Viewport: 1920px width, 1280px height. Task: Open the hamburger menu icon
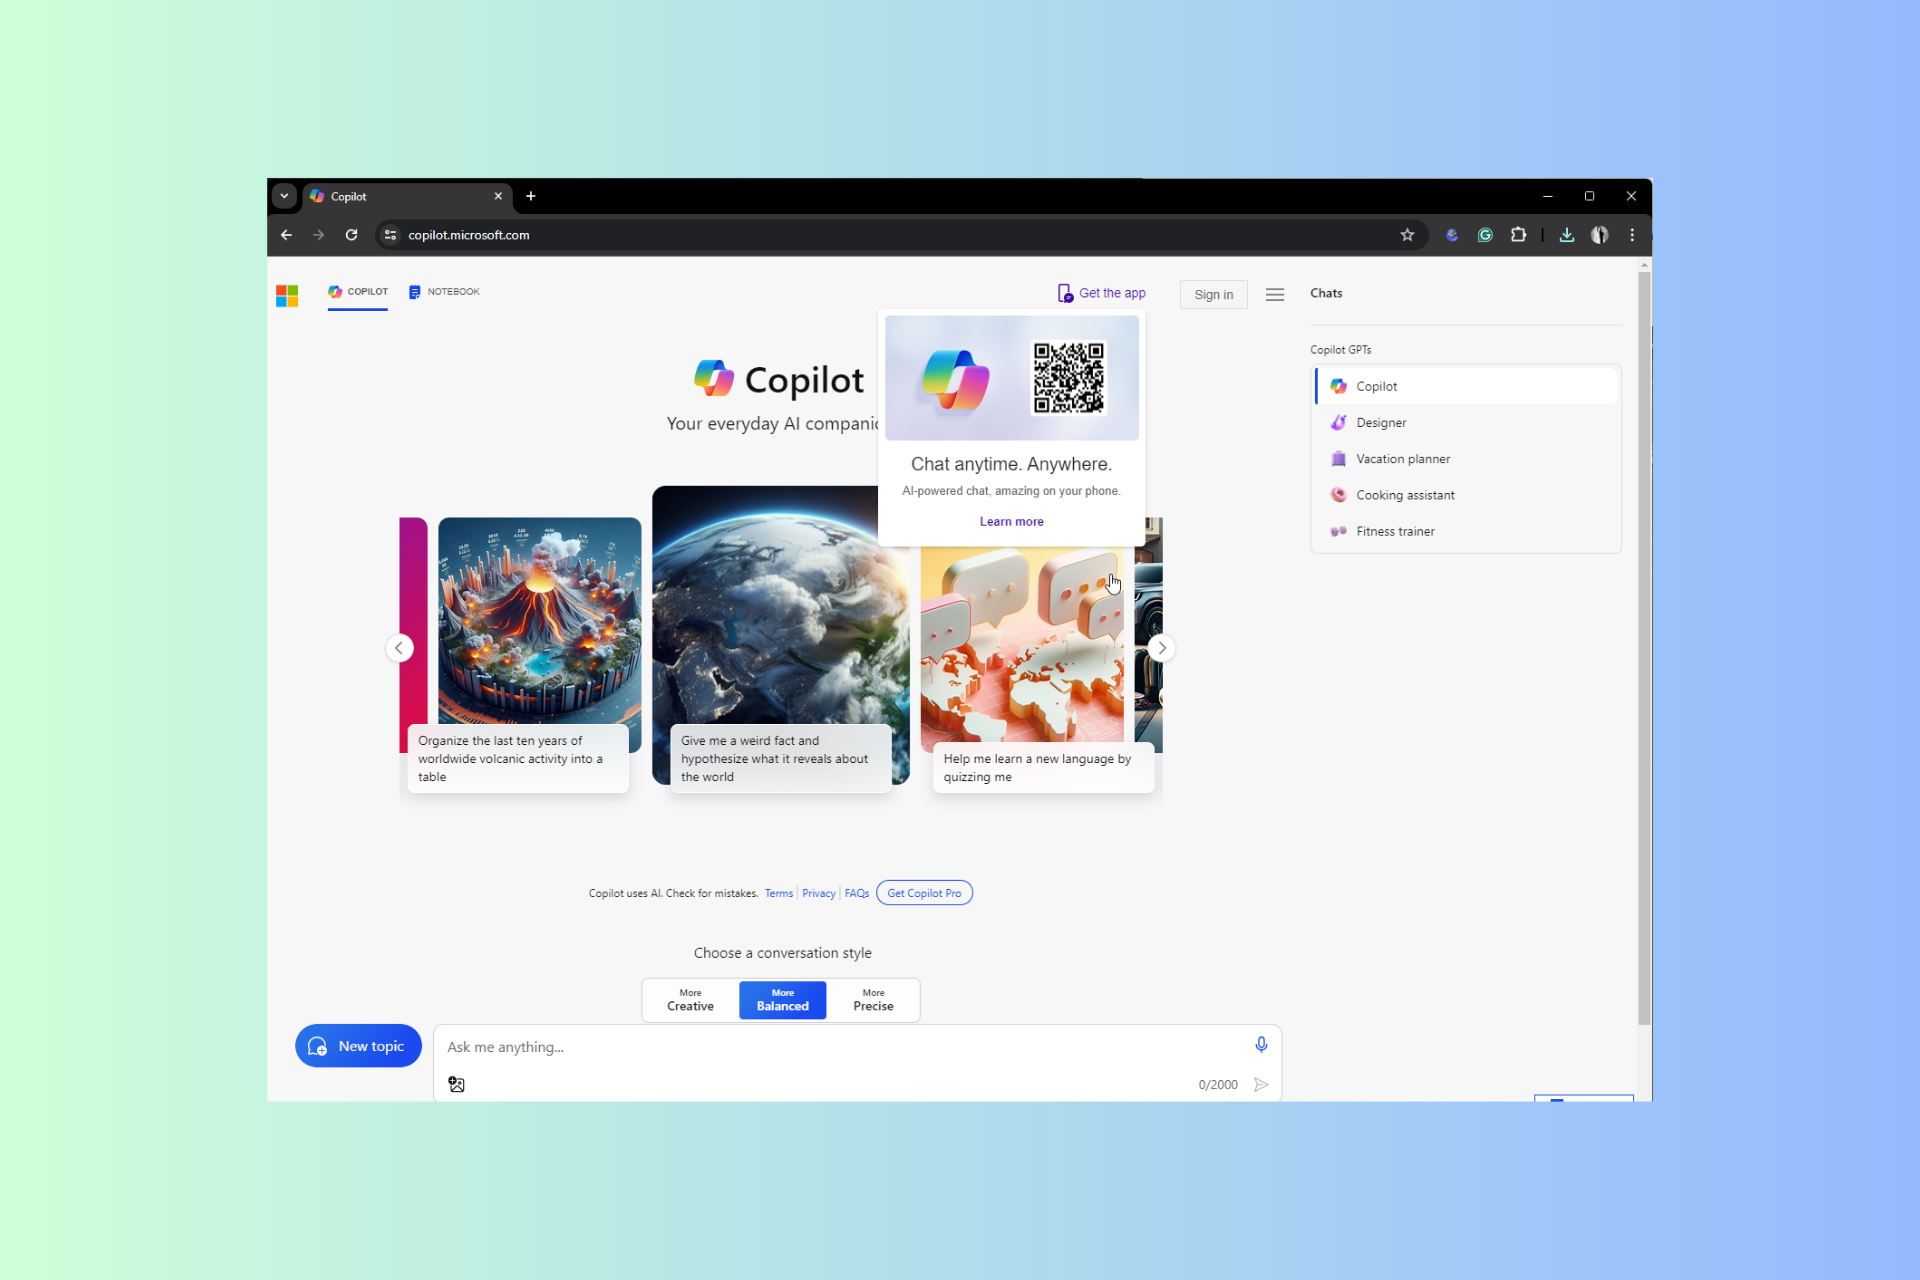(1275, 295)
